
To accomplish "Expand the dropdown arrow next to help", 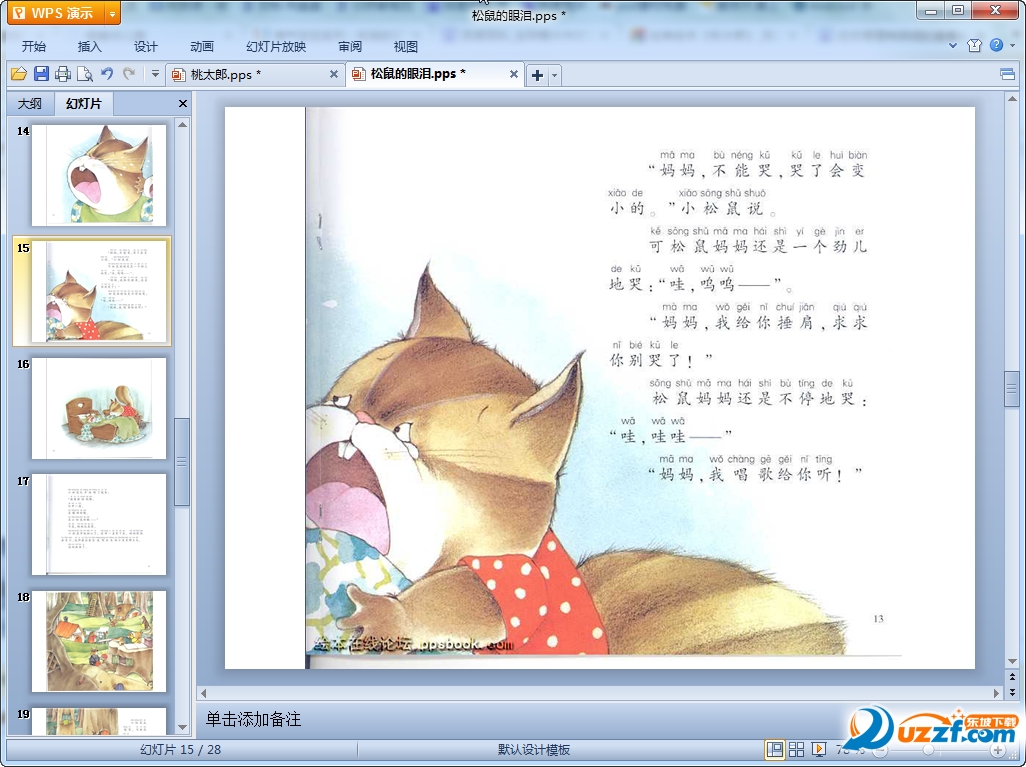I will point(1013,45).
